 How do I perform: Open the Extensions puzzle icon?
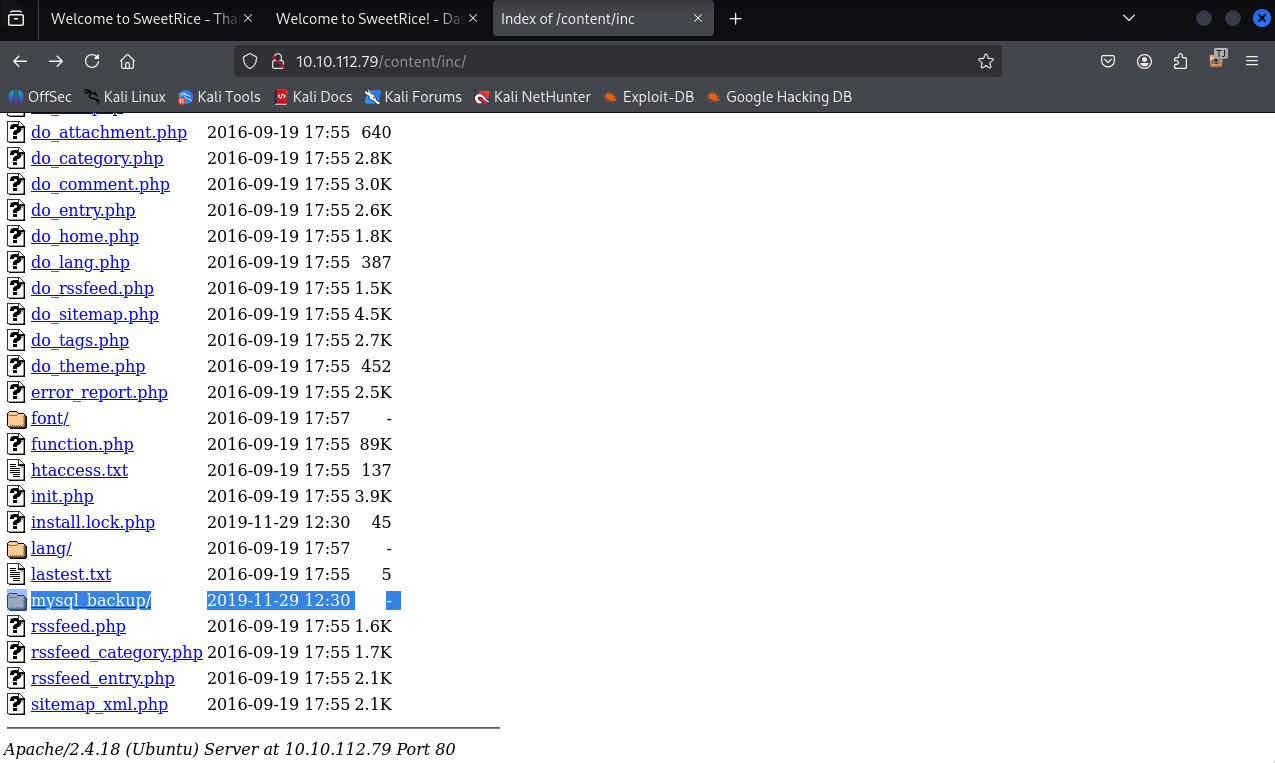[x=1180, y=61]
